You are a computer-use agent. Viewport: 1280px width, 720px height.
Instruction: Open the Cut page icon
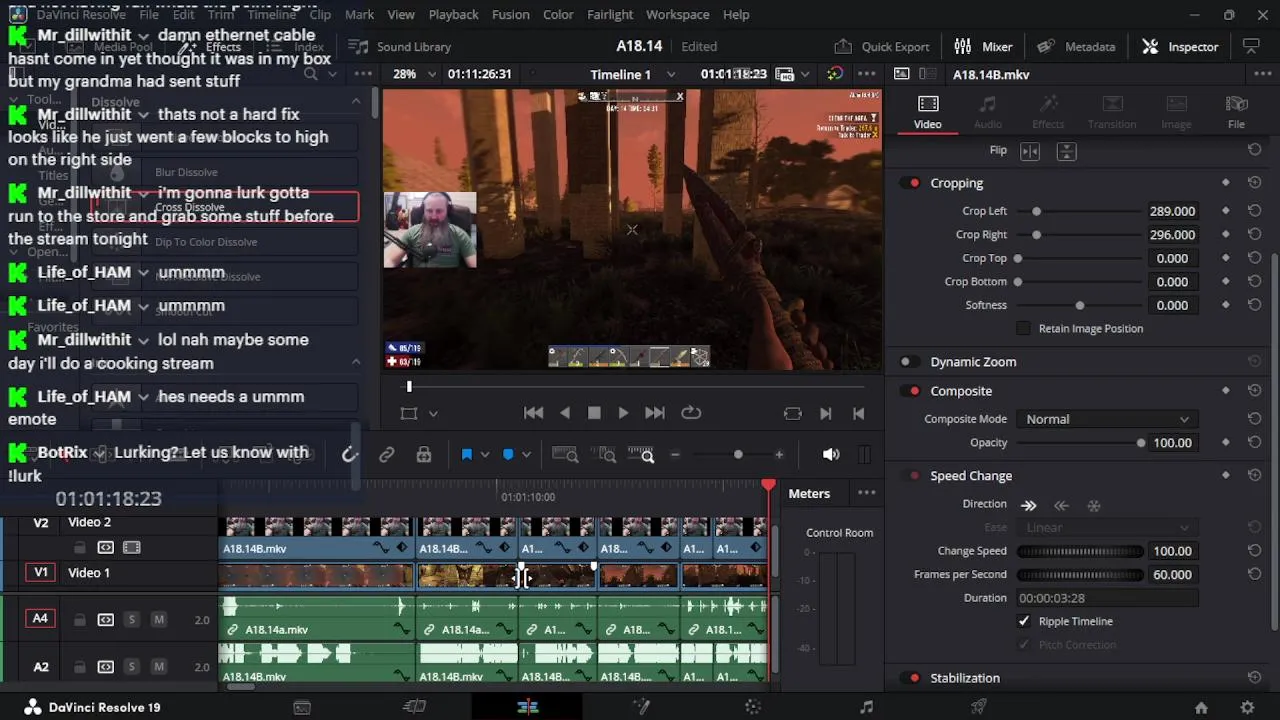coord(414,707)
